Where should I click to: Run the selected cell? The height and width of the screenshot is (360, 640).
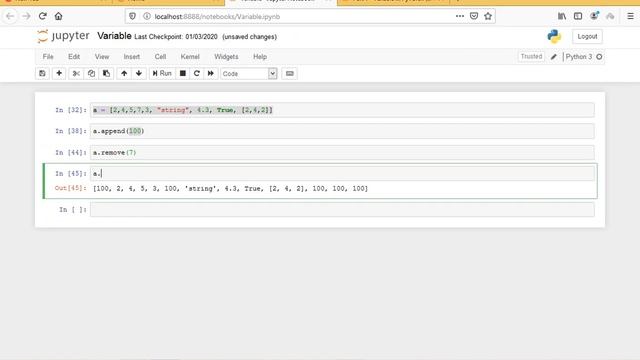click(162, 73)
